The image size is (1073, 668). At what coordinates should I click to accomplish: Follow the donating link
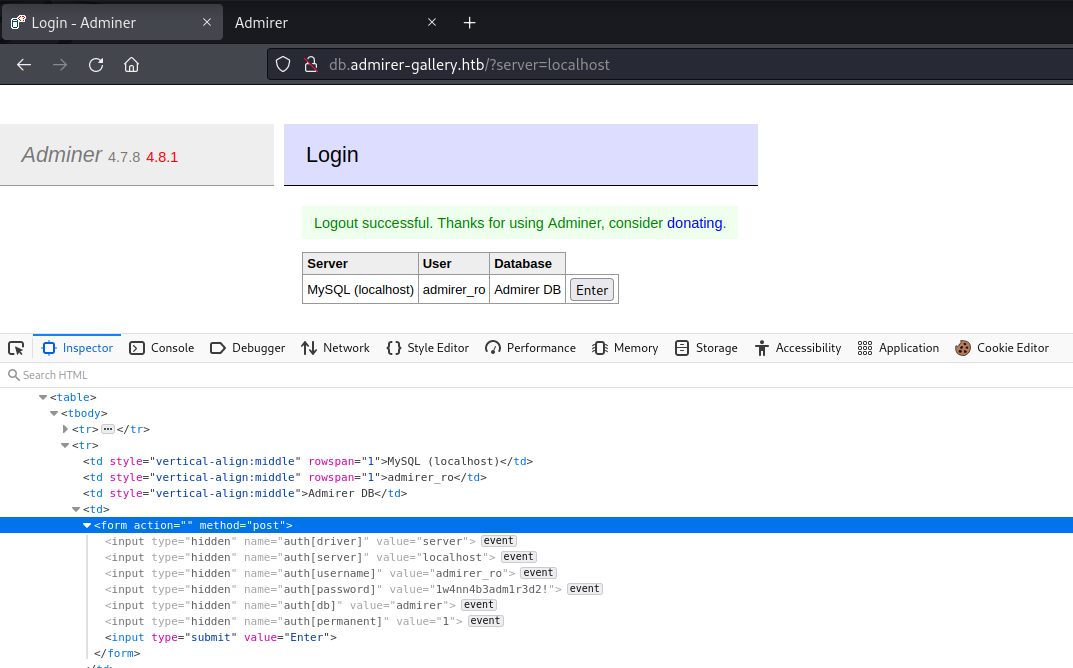coord(694,223)
